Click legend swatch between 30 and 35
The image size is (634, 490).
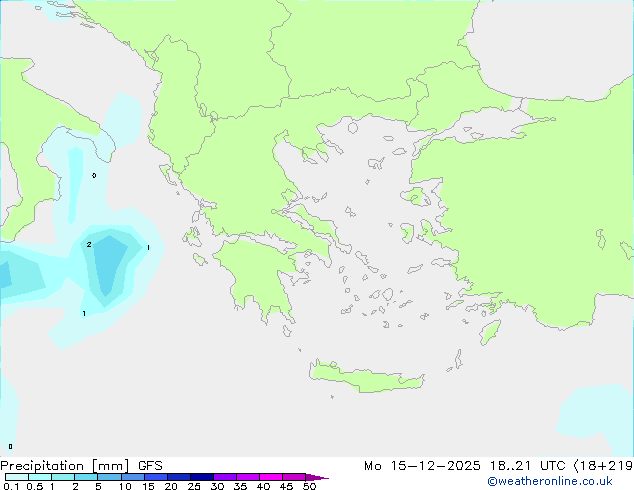(x=225, y=477)
